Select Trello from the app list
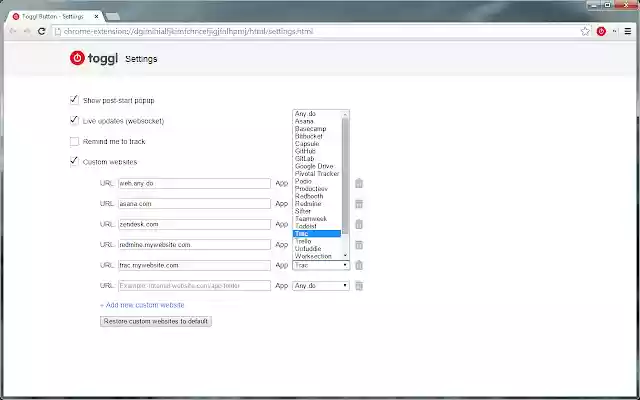The image size is (640, 400). pos(317,241)
